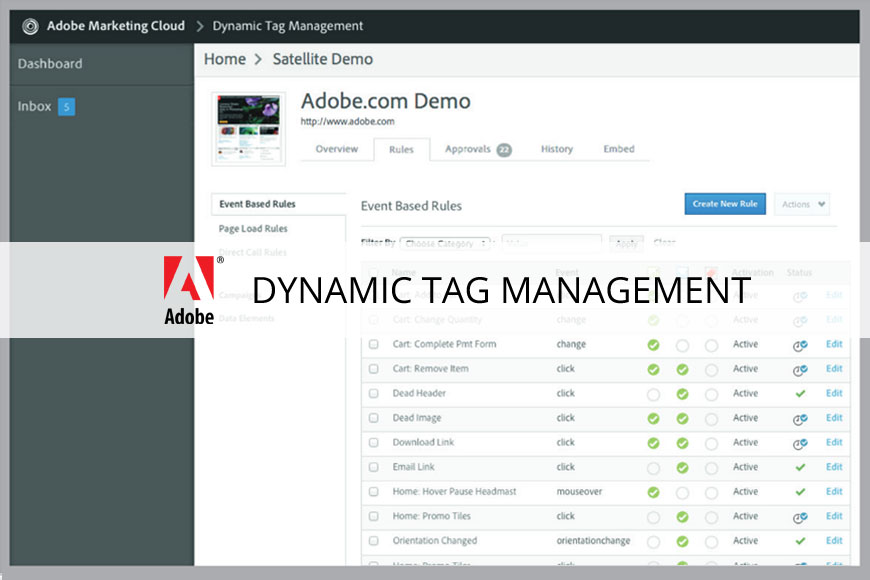Click the Download Link rule name
The image size is (870, 580).
pos(423,442)
